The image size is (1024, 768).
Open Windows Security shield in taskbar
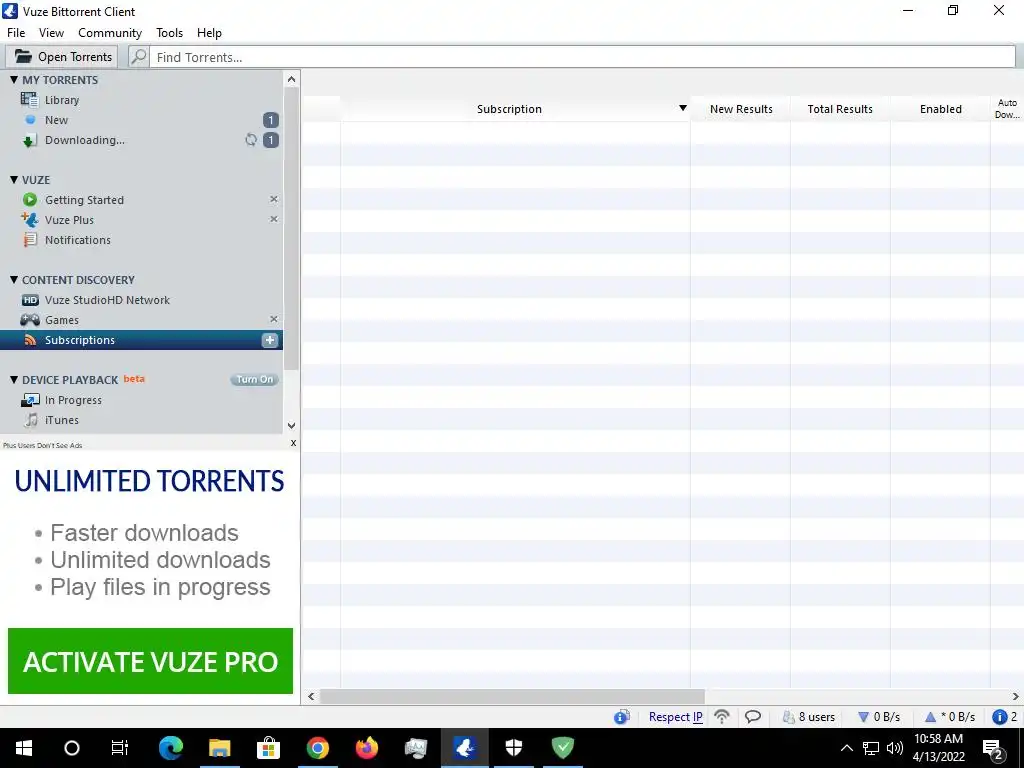pos(514,748)
